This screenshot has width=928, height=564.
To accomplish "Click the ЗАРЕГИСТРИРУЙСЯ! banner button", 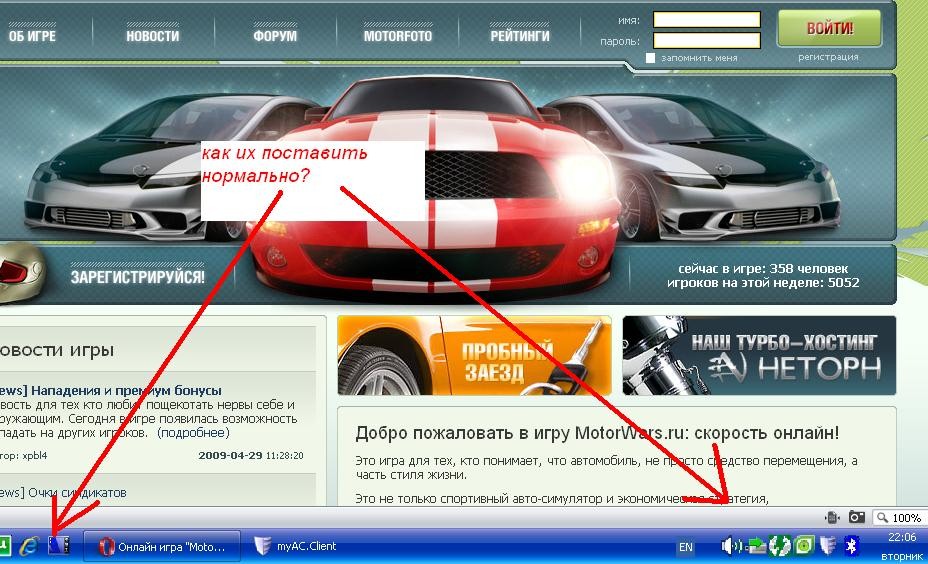I will coord(137,276).
